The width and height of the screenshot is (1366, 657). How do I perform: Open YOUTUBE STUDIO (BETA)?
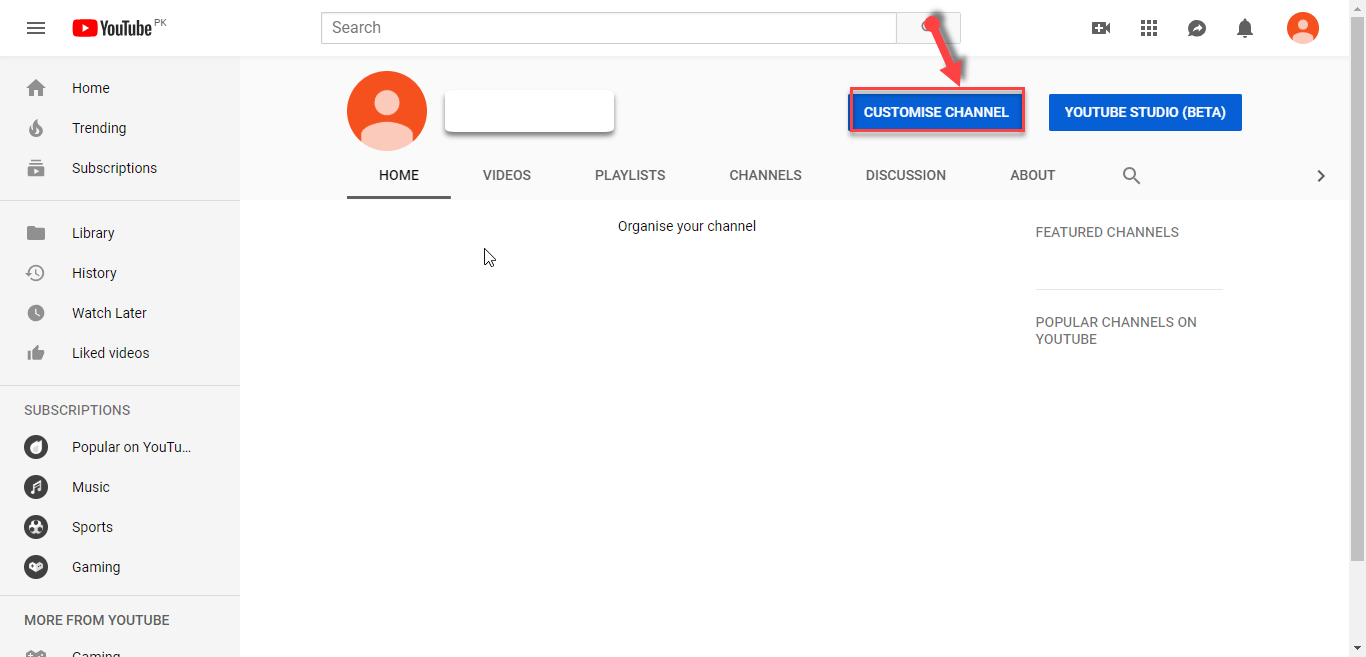tap(1144, 112)
